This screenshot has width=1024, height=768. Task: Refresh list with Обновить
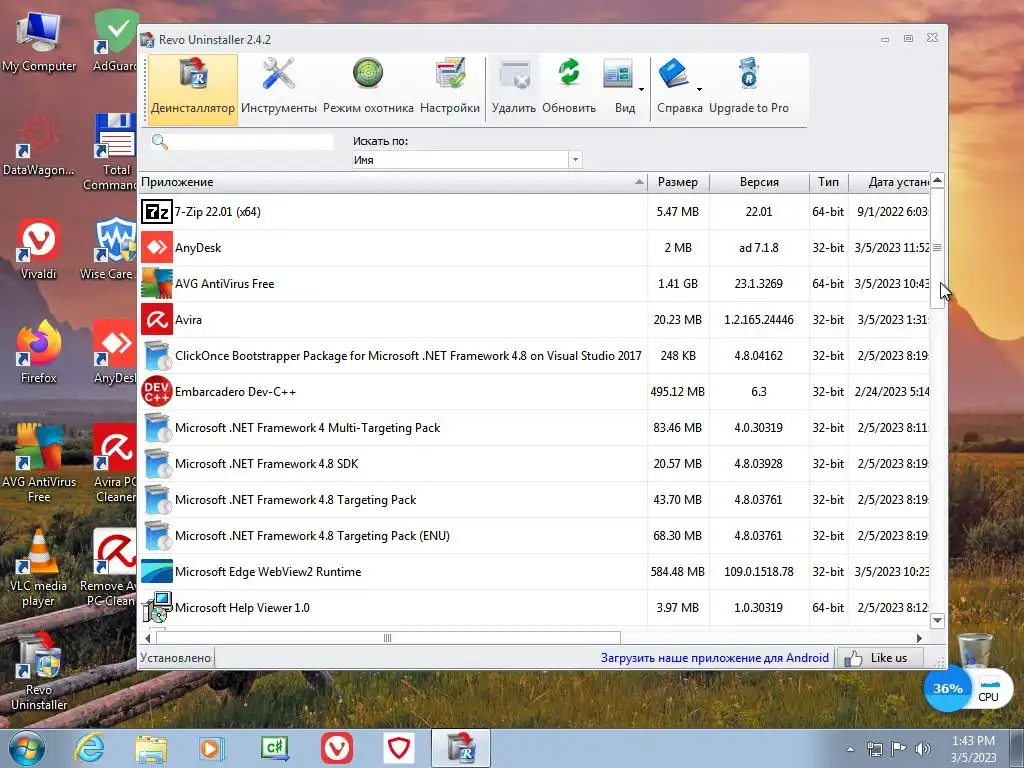click(x=569, y=88)
